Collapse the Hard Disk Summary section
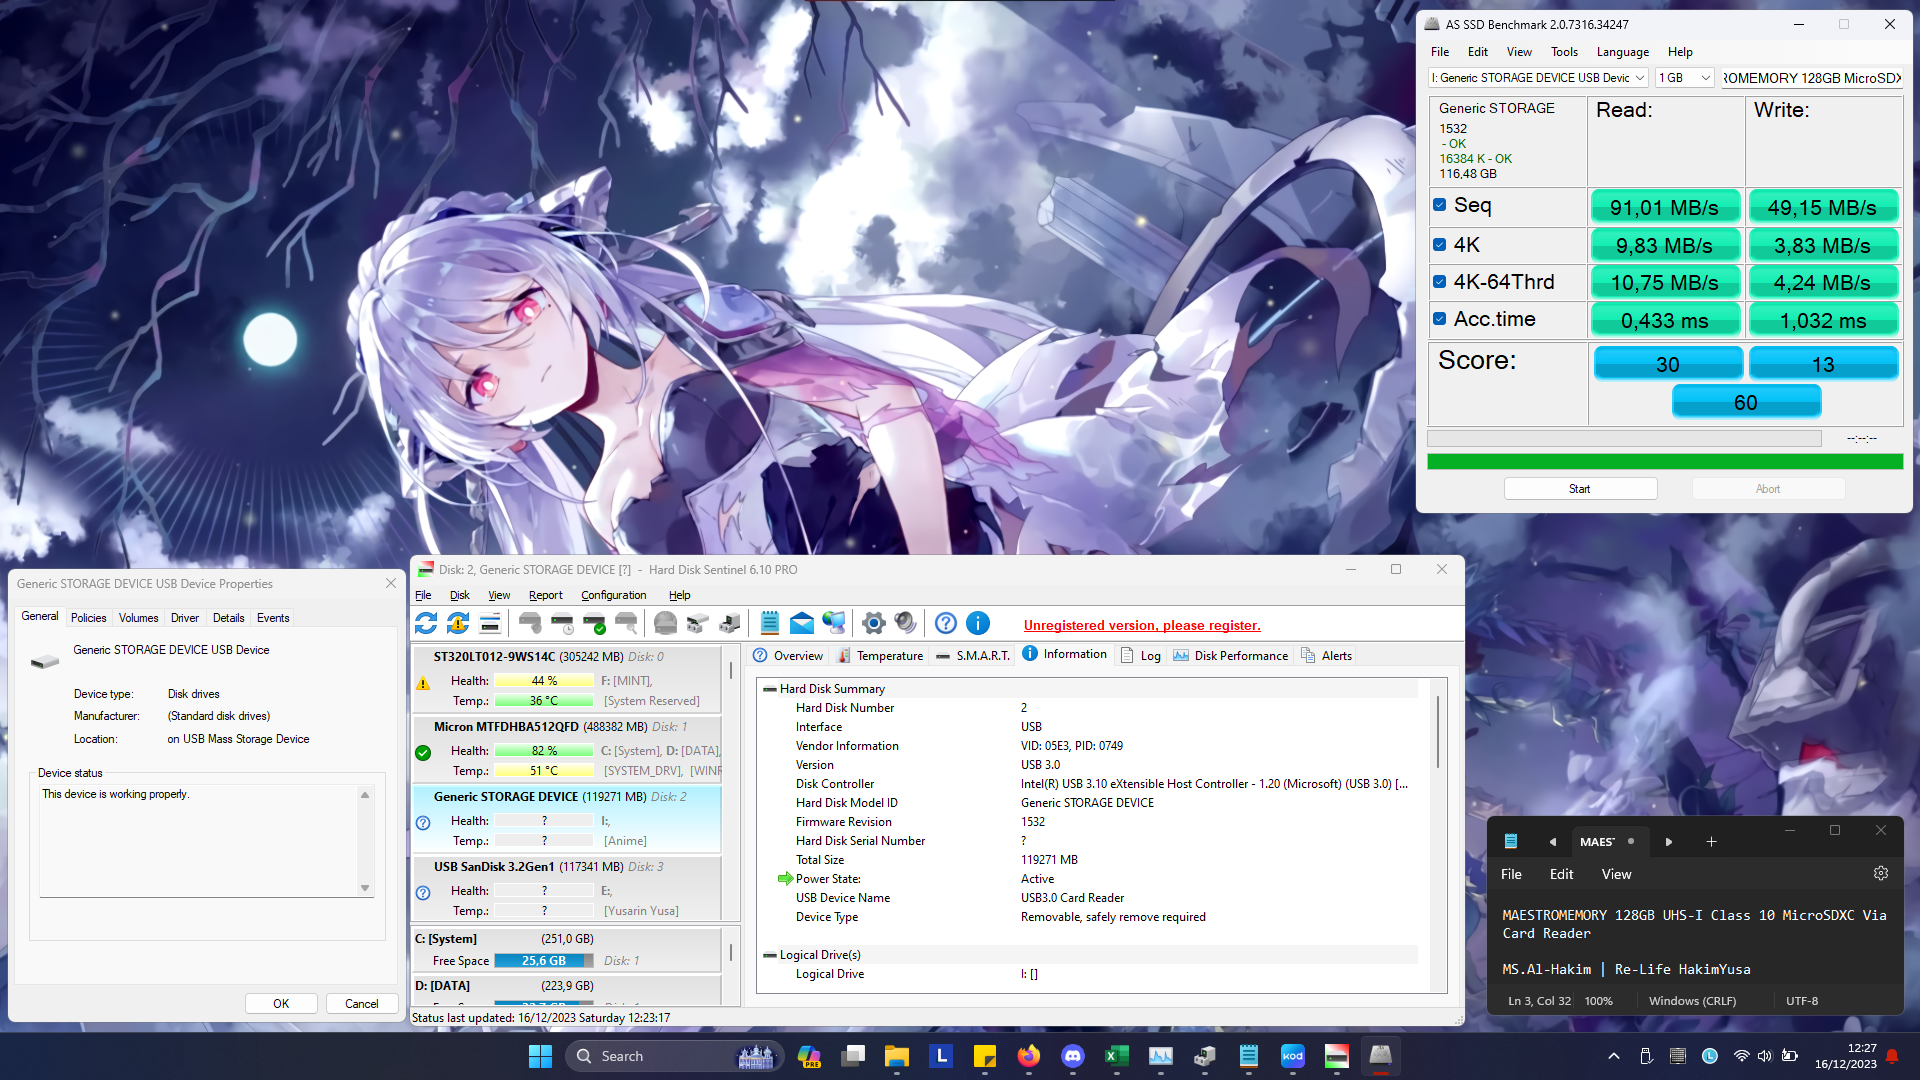The image size is (1920, 1080). (x=770, y=689)
